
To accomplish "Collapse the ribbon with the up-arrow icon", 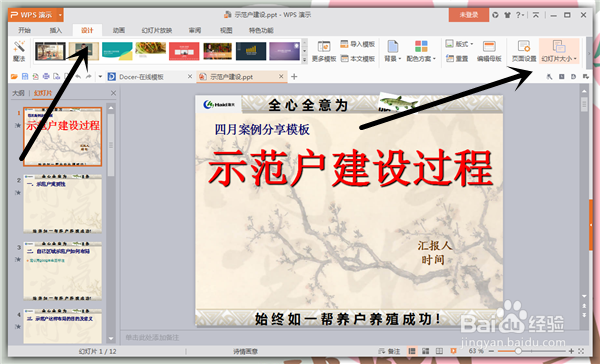I will (536, 15).
